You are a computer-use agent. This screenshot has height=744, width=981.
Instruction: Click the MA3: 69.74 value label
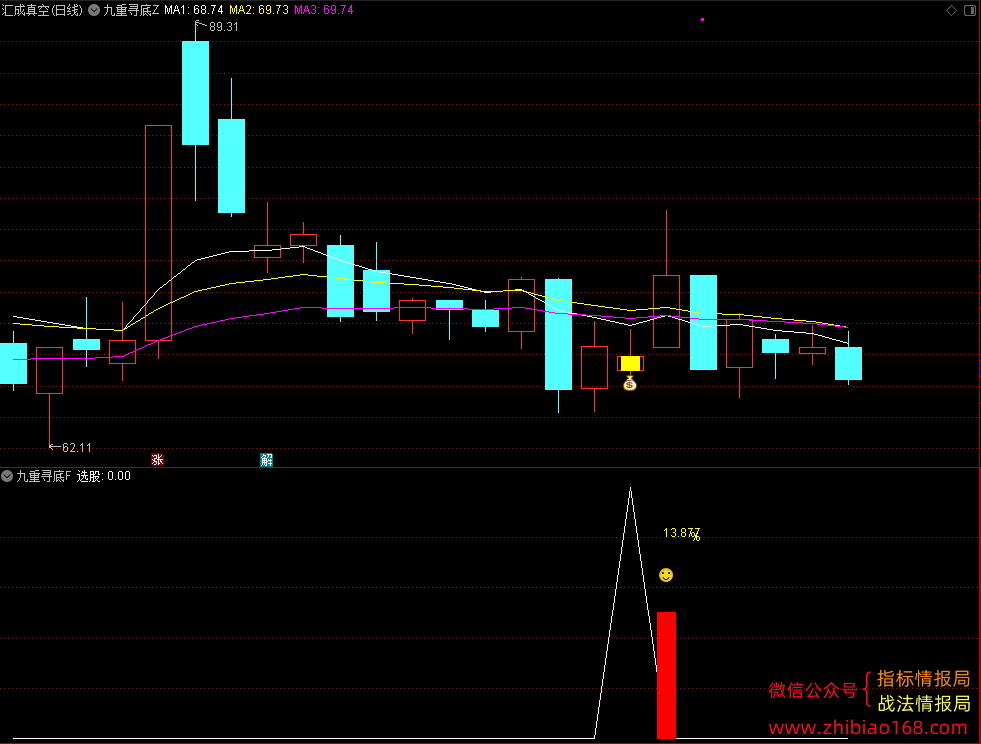[x=323, y=10]
